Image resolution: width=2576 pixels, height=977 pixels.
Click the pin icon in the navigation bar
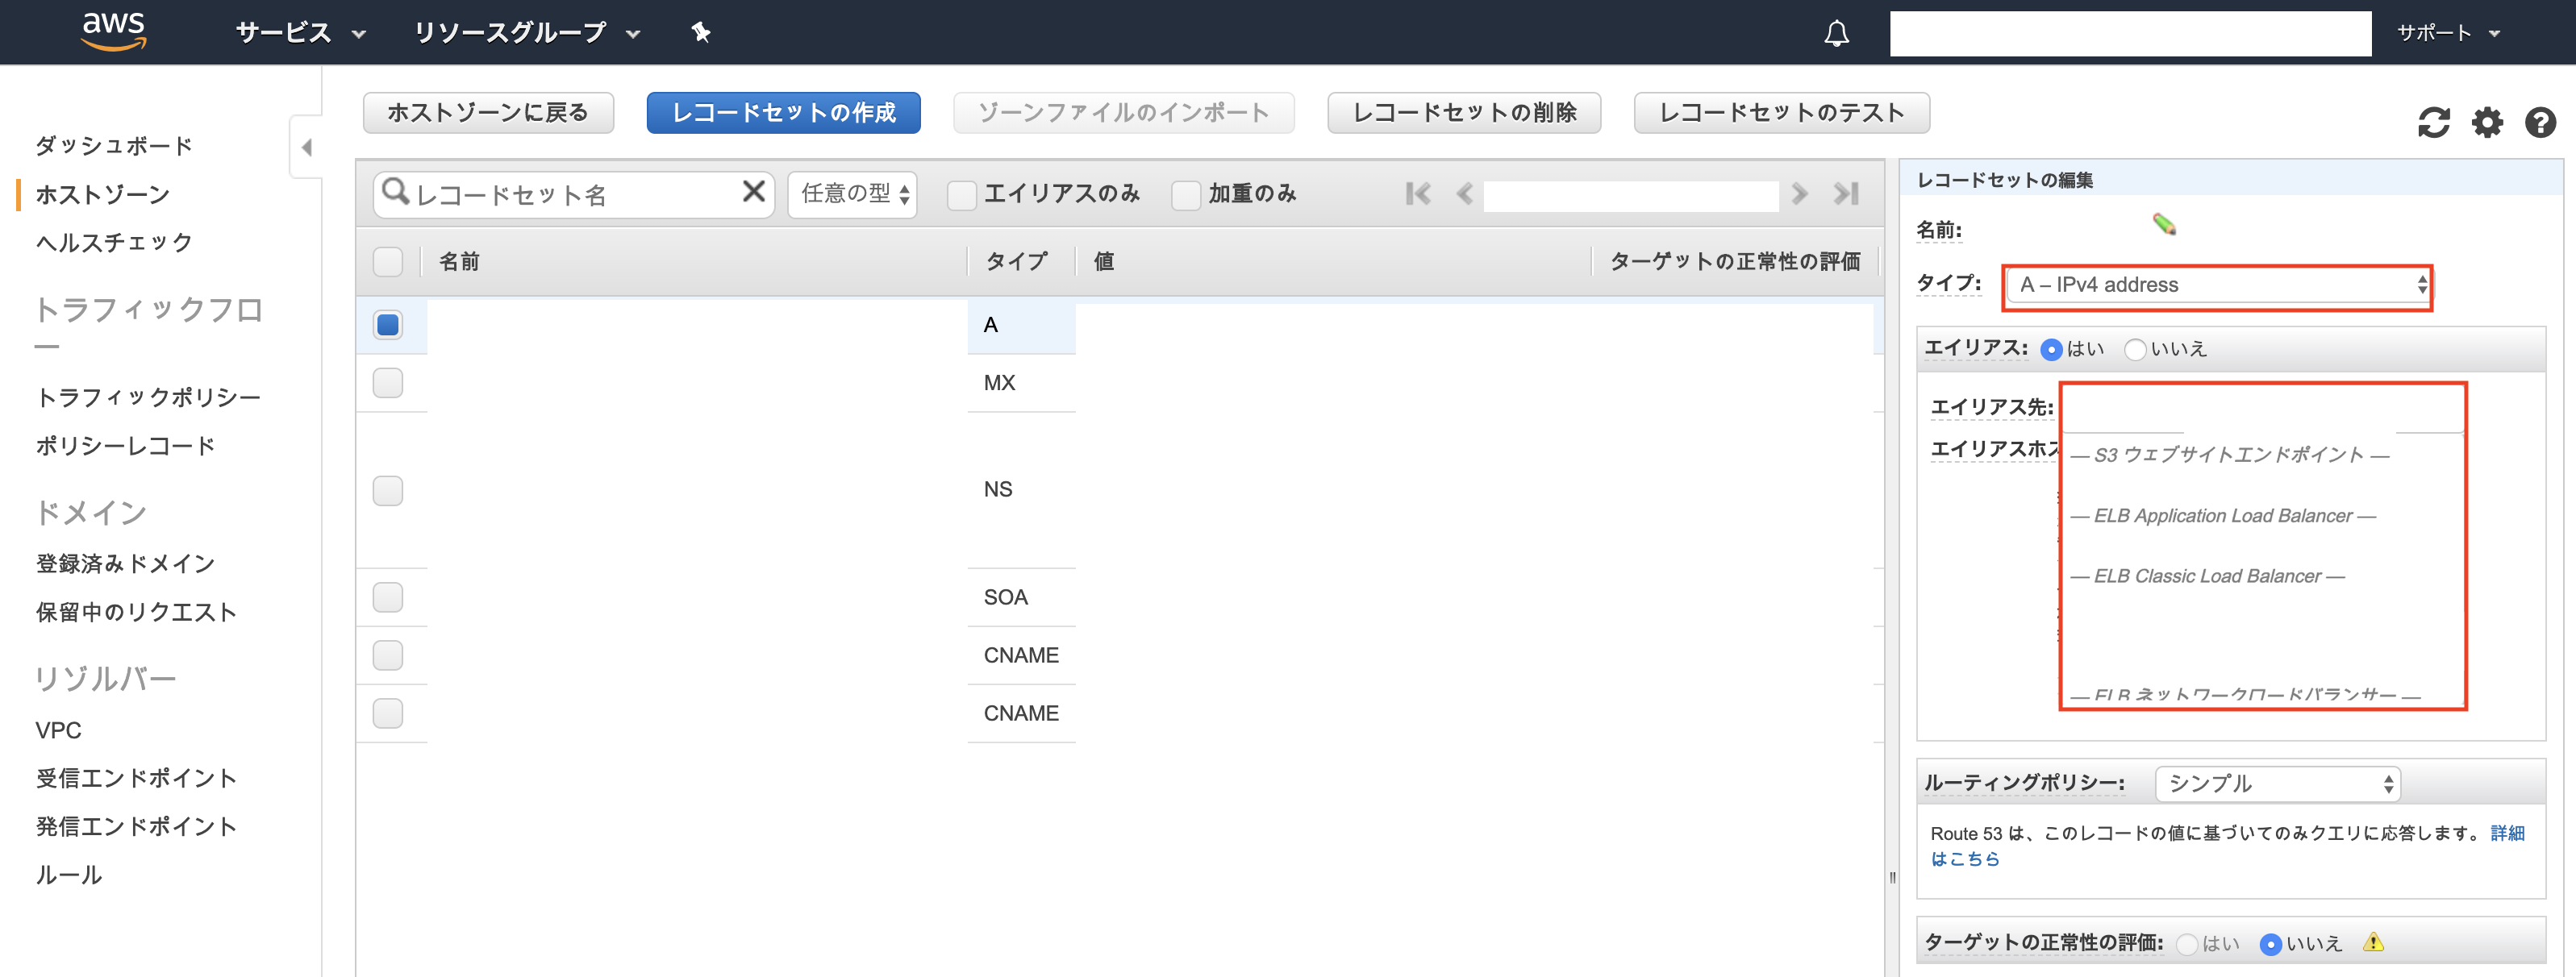pyautogui.click(x=700, y=32)
